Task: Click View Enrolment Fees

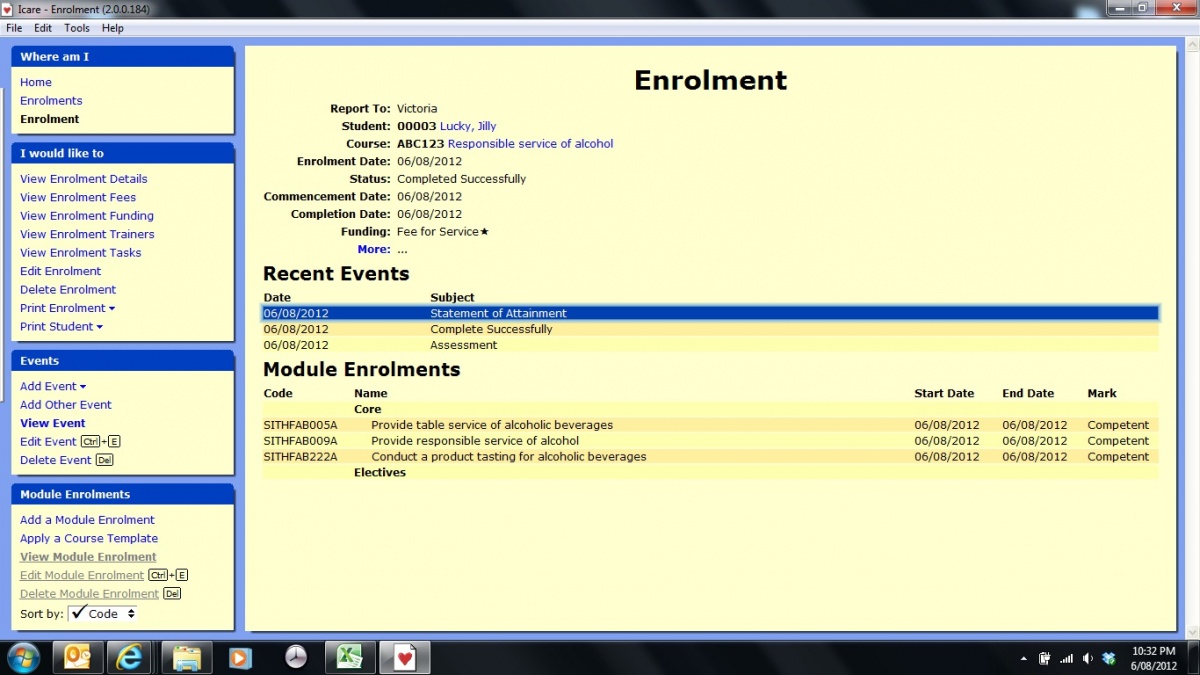Action: tap(78, 197)
